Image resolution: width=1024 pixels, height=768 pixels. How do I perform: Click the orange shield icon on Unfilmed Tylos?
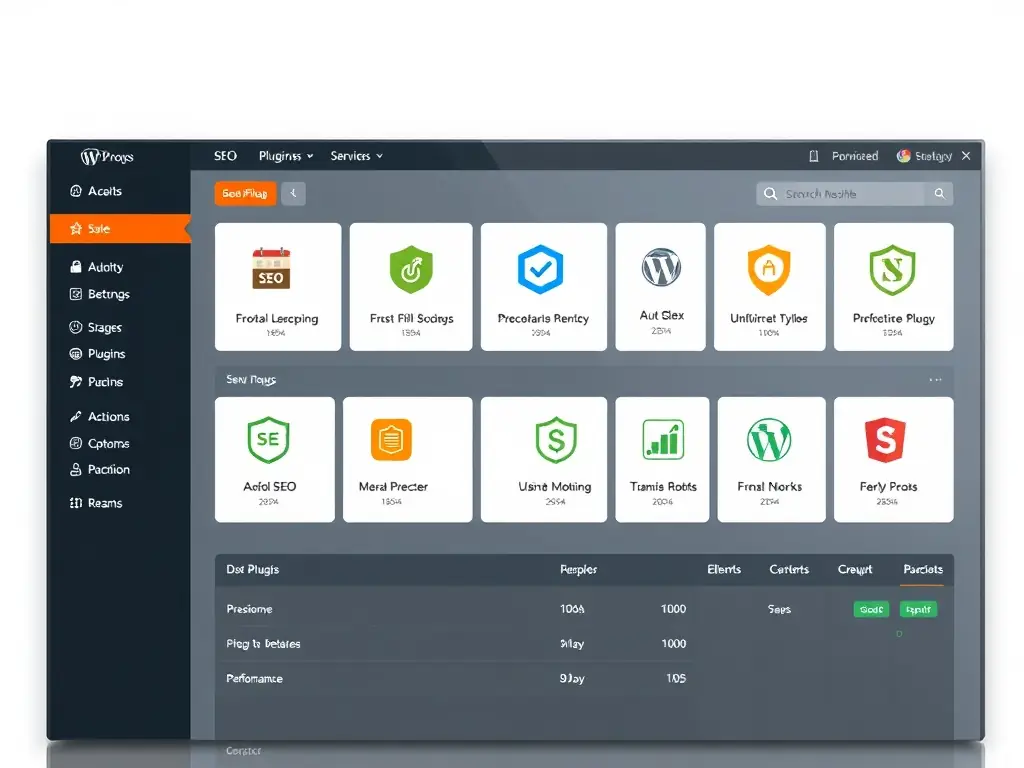pyautogui.click(x=769, y=268)
